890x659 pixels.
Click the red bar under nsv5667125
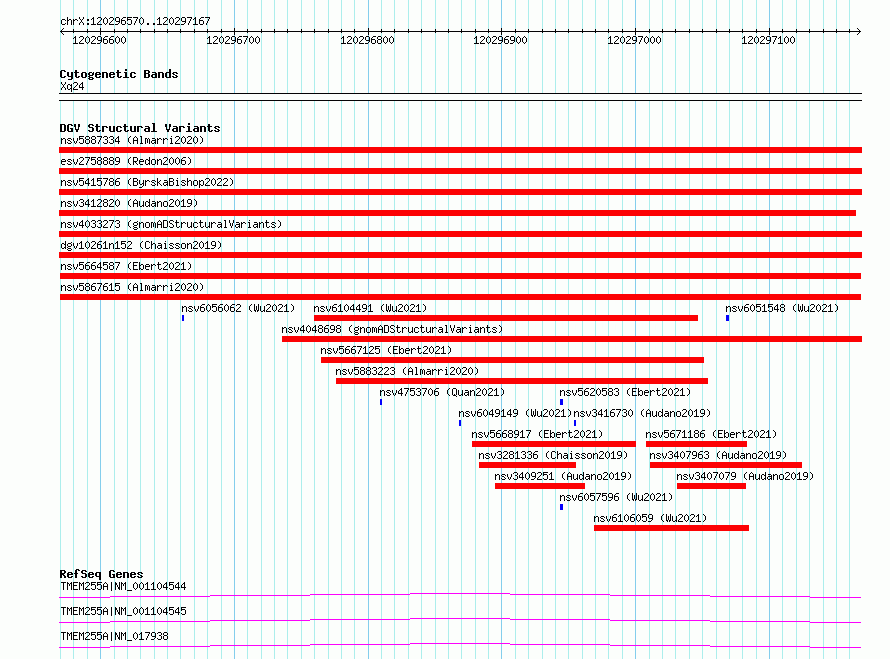(x=512, y=360)
